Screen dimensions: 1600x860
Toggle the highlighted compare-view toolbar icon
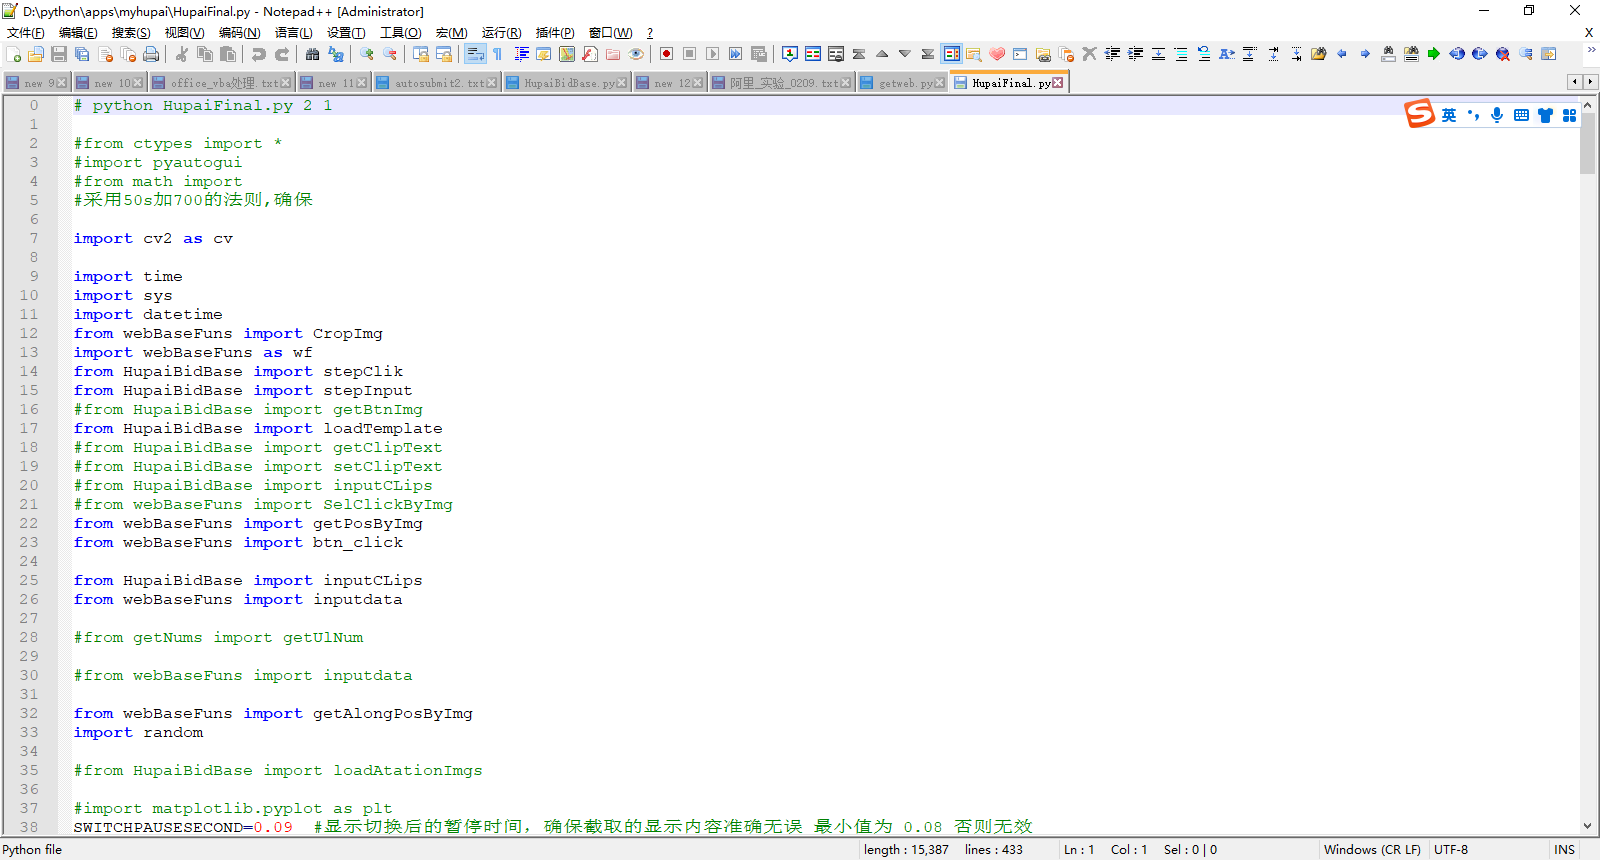pyautogui.click(x=951, y=54)
